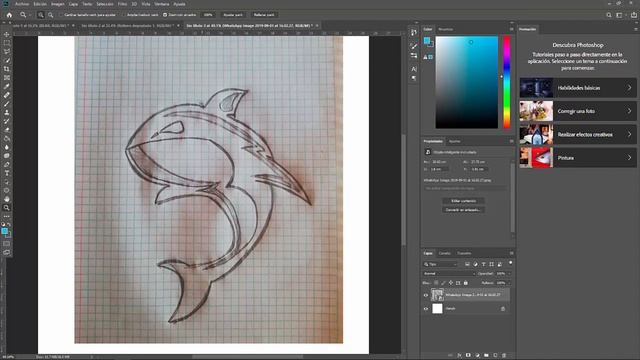Expand the Pintura tutorial chevron
This screenshot has height=360, width=640.
point(629,158)
